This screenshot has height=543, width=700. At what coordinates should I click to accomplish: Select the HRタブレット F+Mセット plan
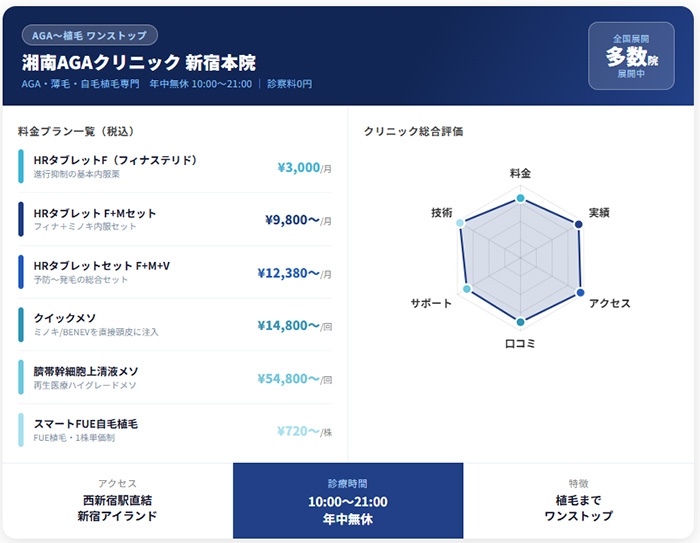click(175, 219)
